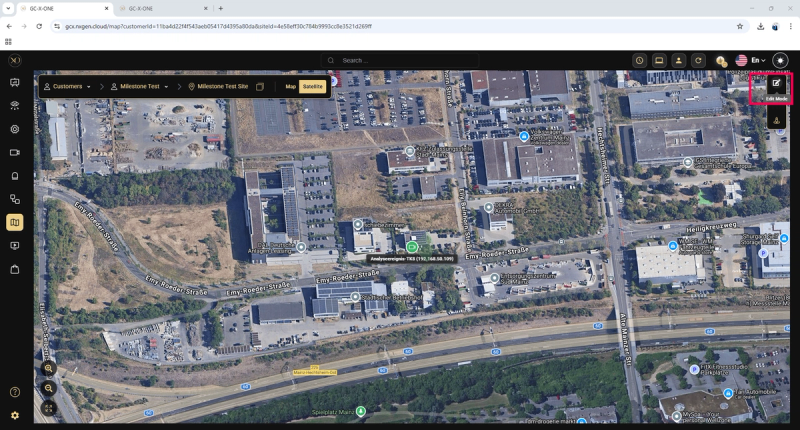
Task: Click the Analyseereignis-TK8 device label
Action: 412,259
